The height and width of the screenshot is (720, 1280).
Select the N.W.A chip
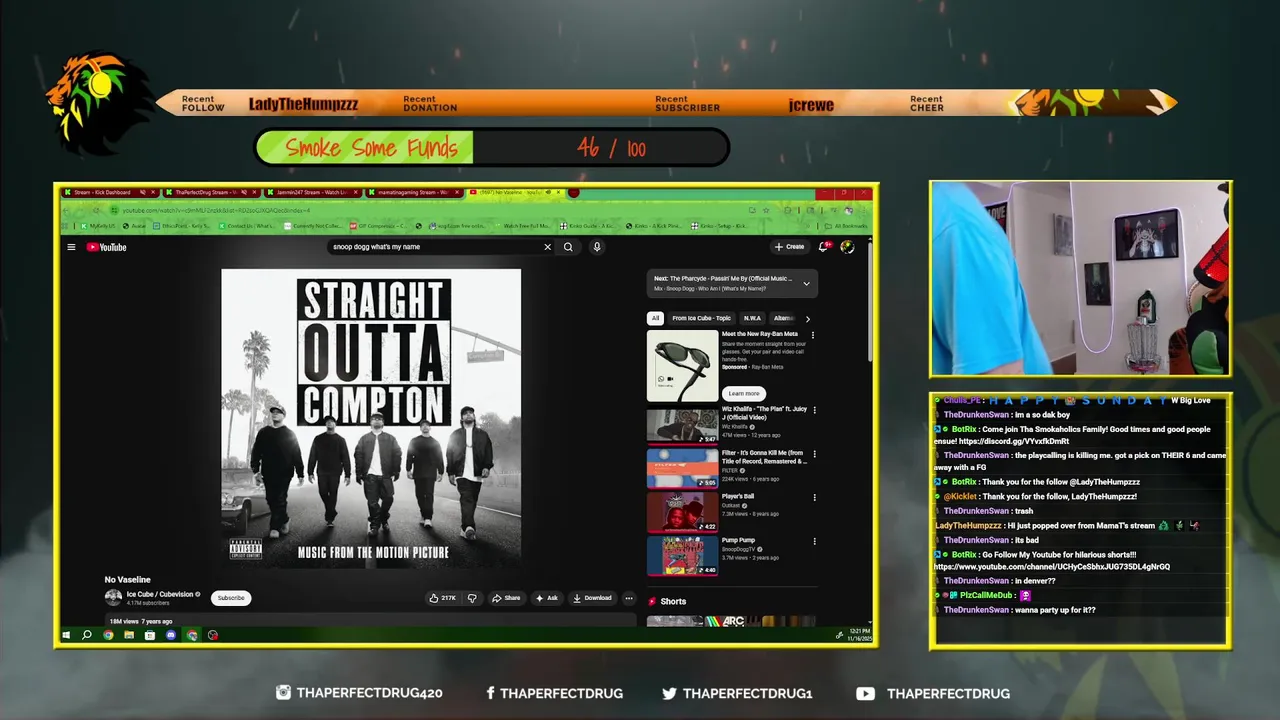(752, 318)
